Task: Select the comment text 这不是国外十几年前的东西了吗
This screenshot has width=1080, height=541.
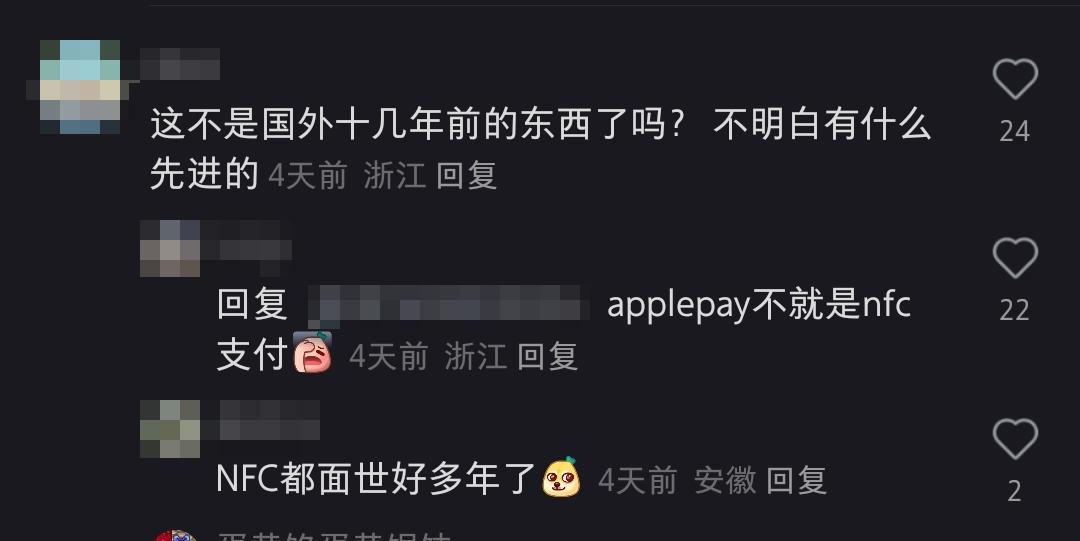Action: [417, 125]
